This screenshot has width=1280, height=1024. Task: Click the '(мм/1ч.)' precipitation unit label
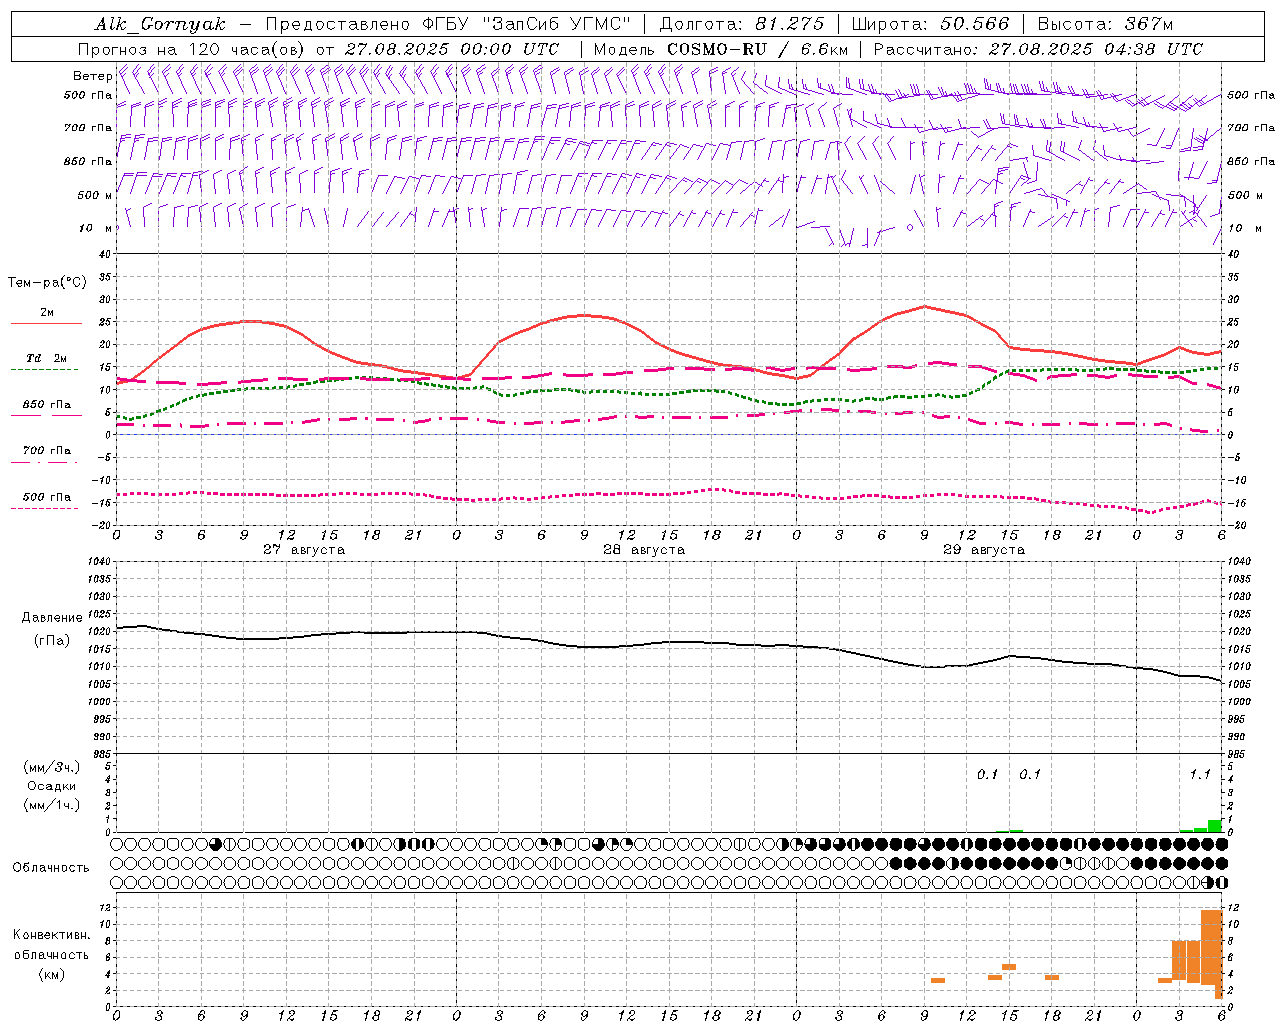coord(52,805)
